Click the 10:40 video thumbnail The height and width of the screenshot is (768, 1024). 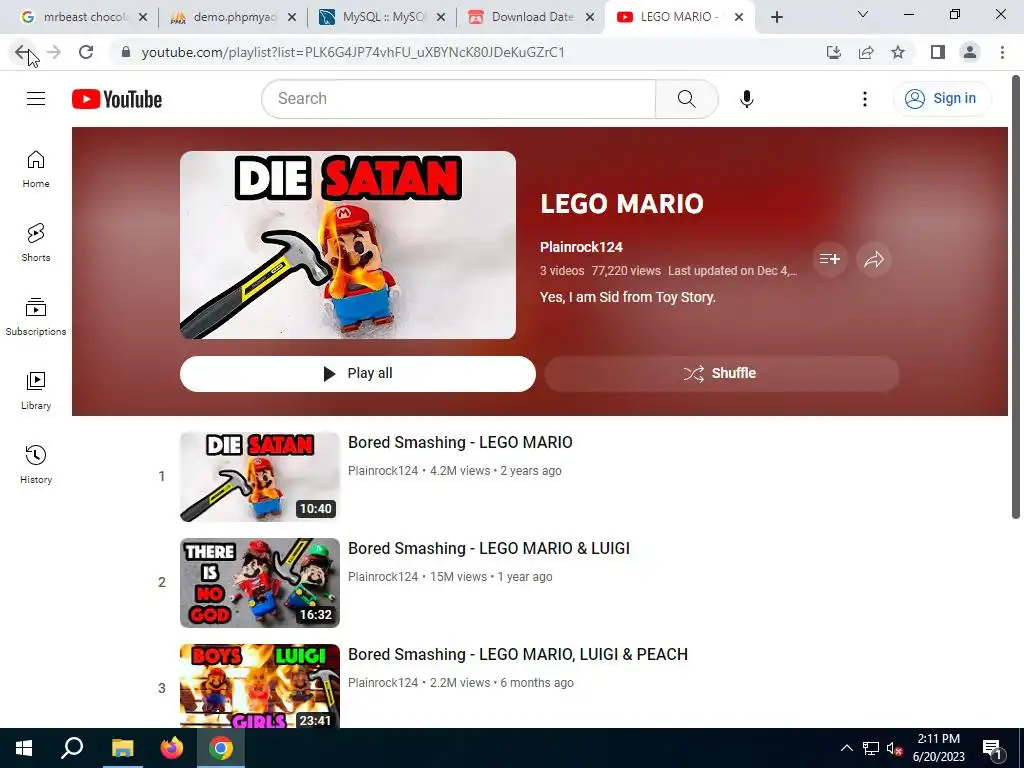[260, 477]
